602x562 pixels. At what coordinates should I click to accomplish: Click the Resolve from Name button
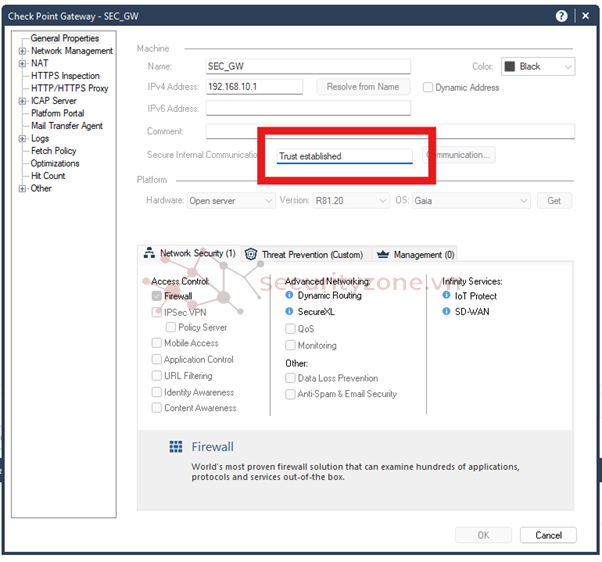coord(363,87)
